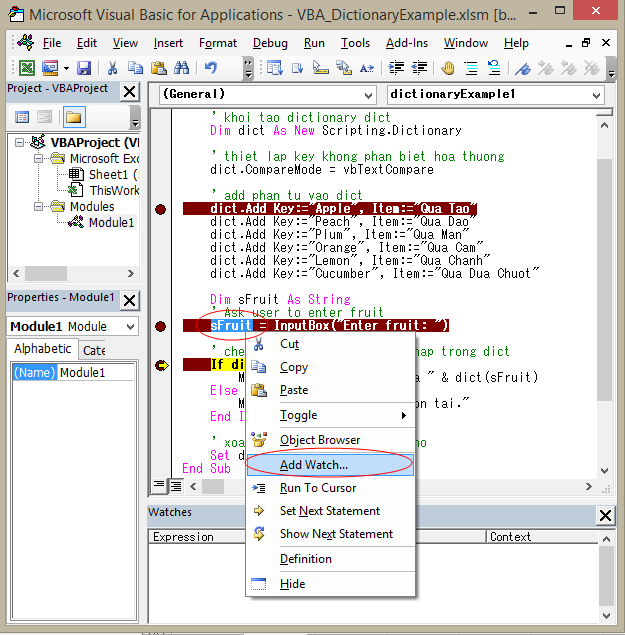Screen dimensions: 625x635
Task: Choose Show Next Statement in context menu
Action: point(330,534)
